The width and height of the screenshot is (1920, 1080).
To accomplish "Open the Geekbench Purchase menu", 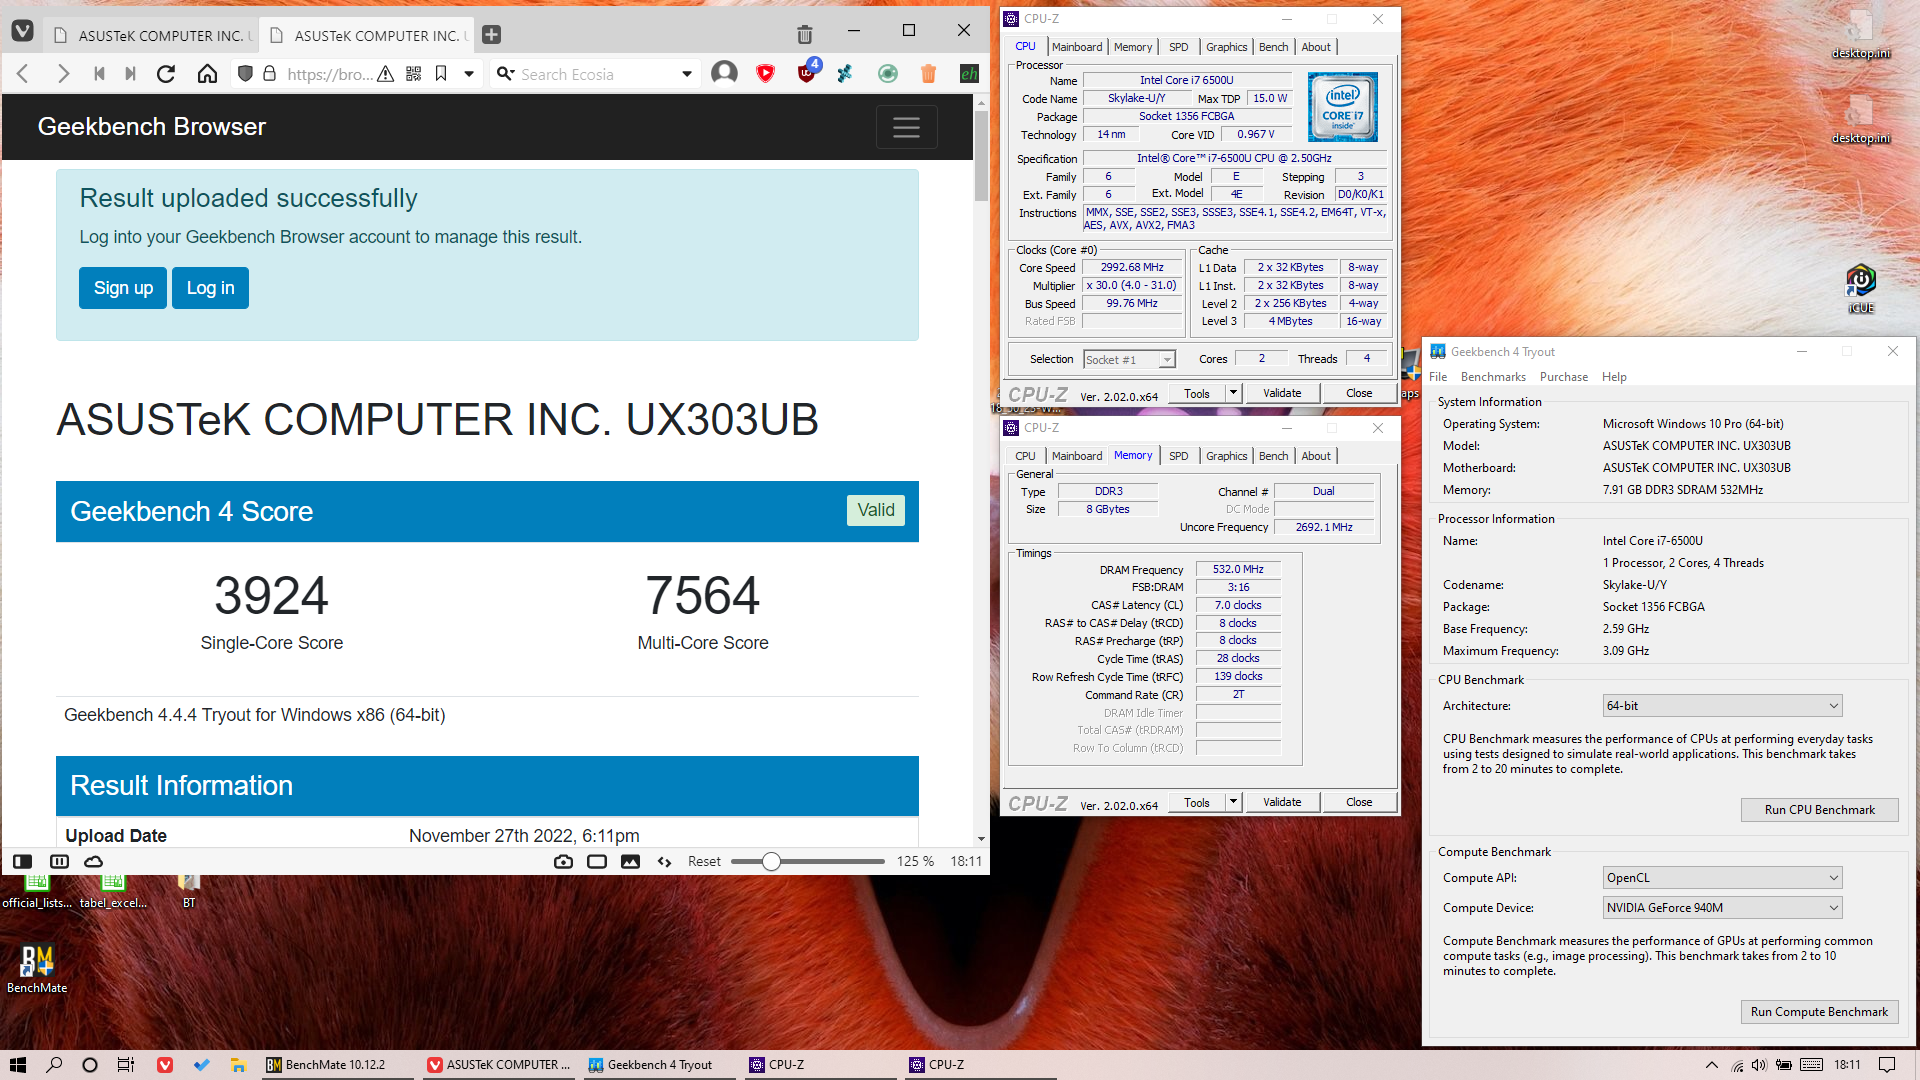I will point(1563,377).
